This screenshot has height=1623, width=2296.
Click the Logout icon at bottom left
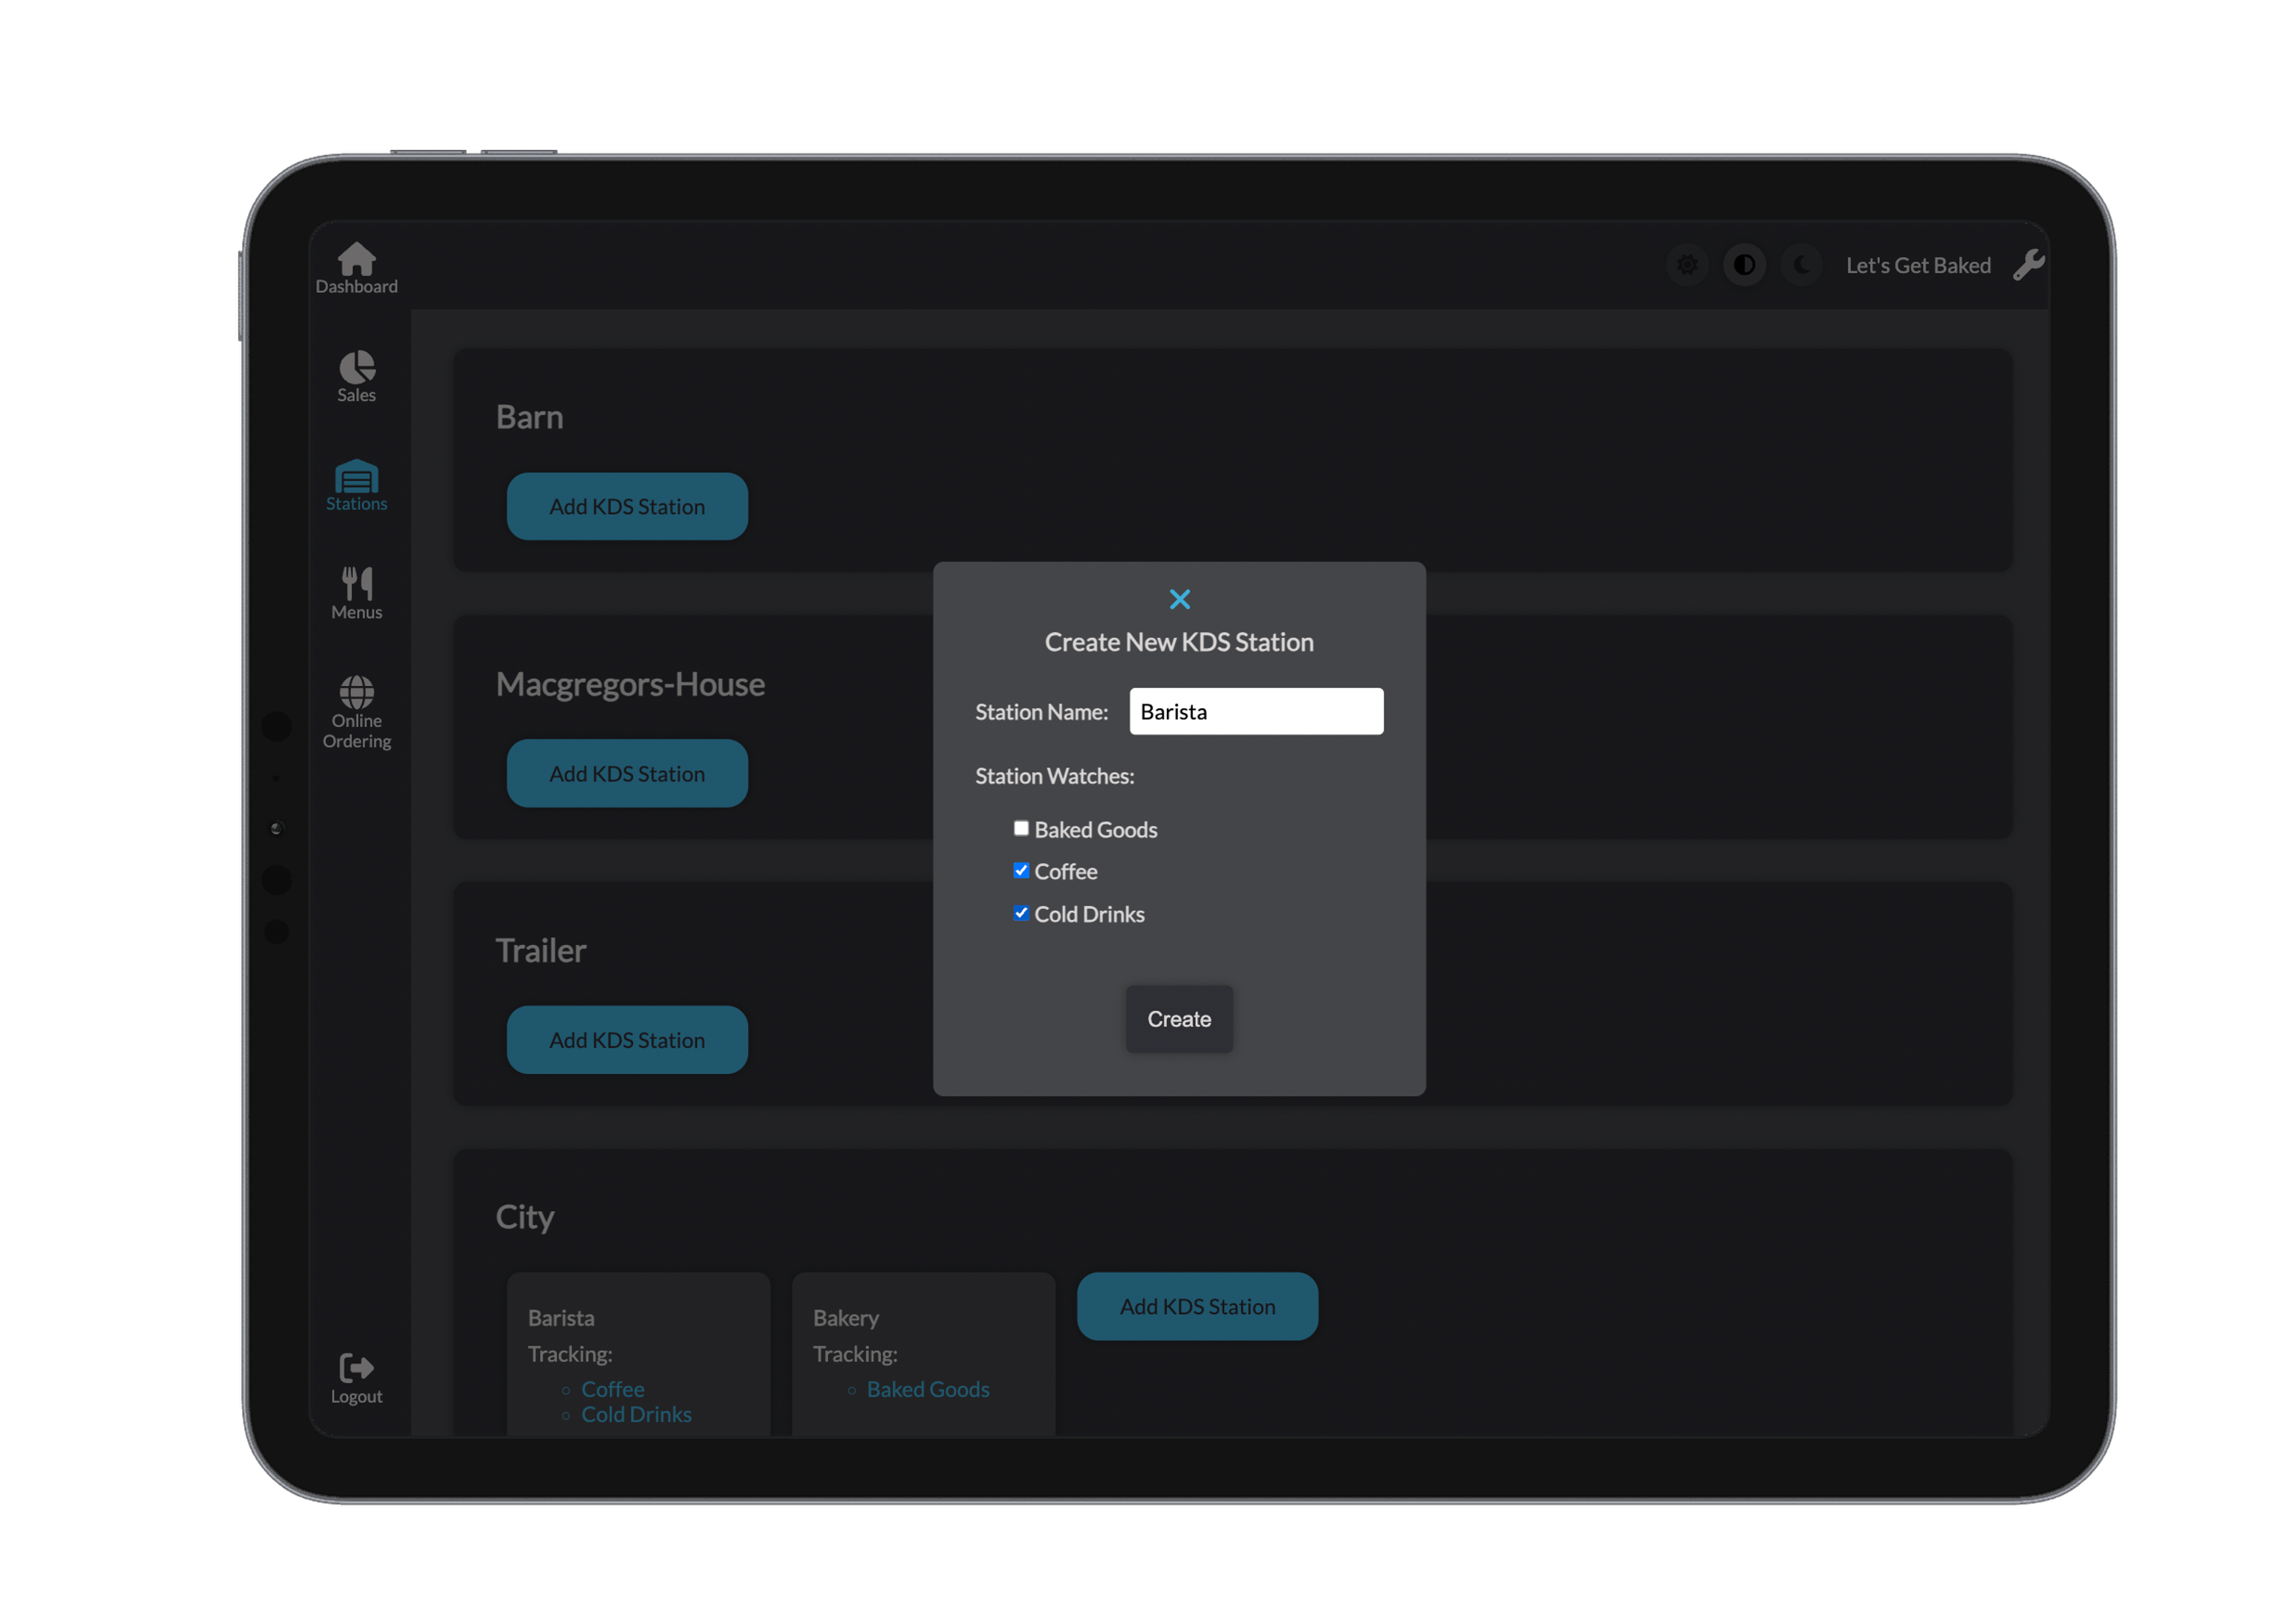[356, 1366]
